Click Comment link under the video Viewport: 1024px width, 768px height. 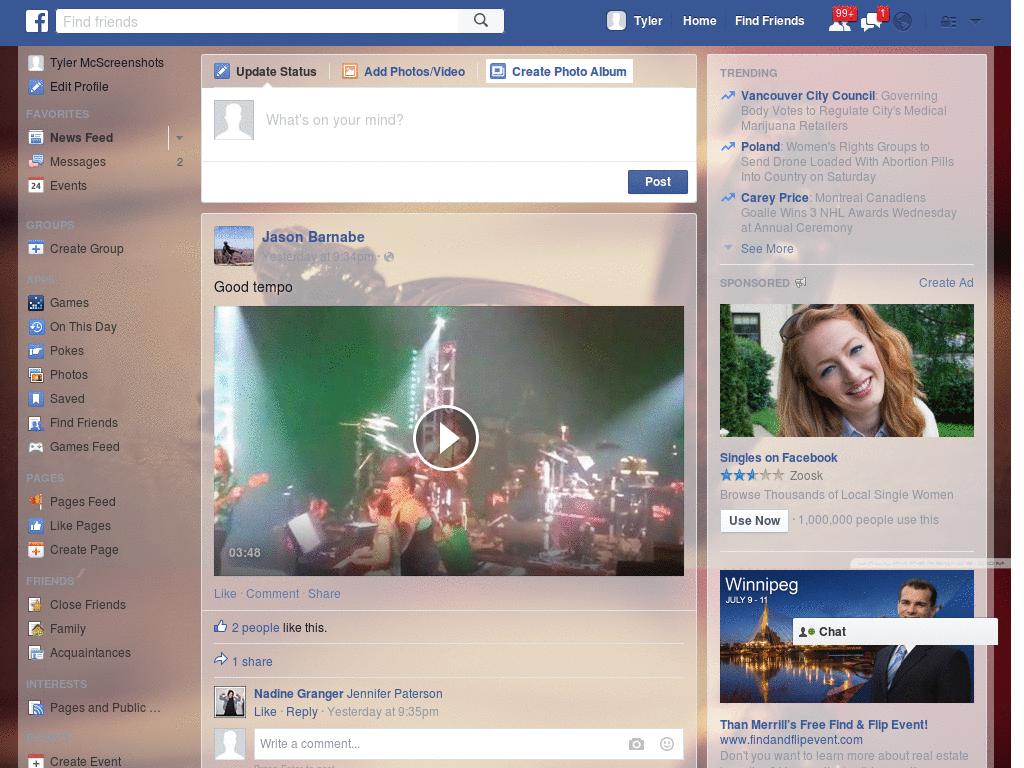point(272,594)
